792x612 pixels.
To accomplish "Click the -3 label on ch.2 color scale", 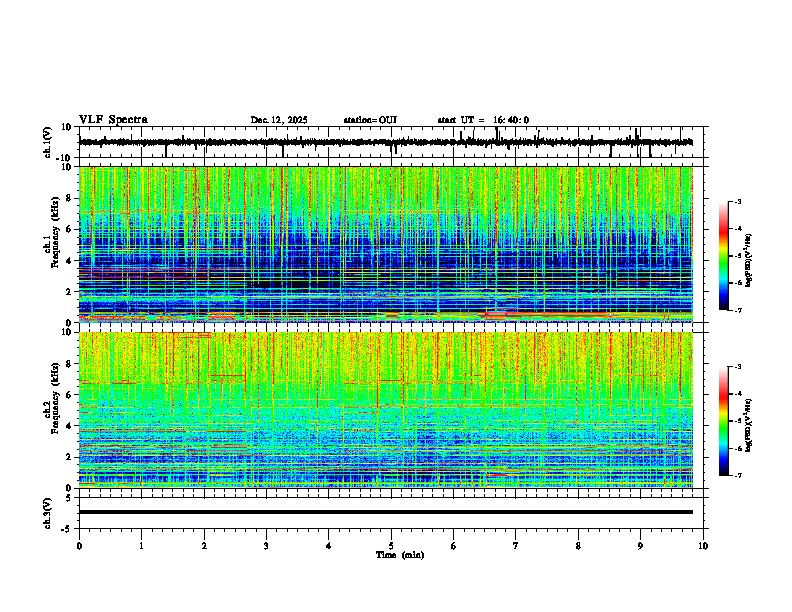I will coord(738,367).
